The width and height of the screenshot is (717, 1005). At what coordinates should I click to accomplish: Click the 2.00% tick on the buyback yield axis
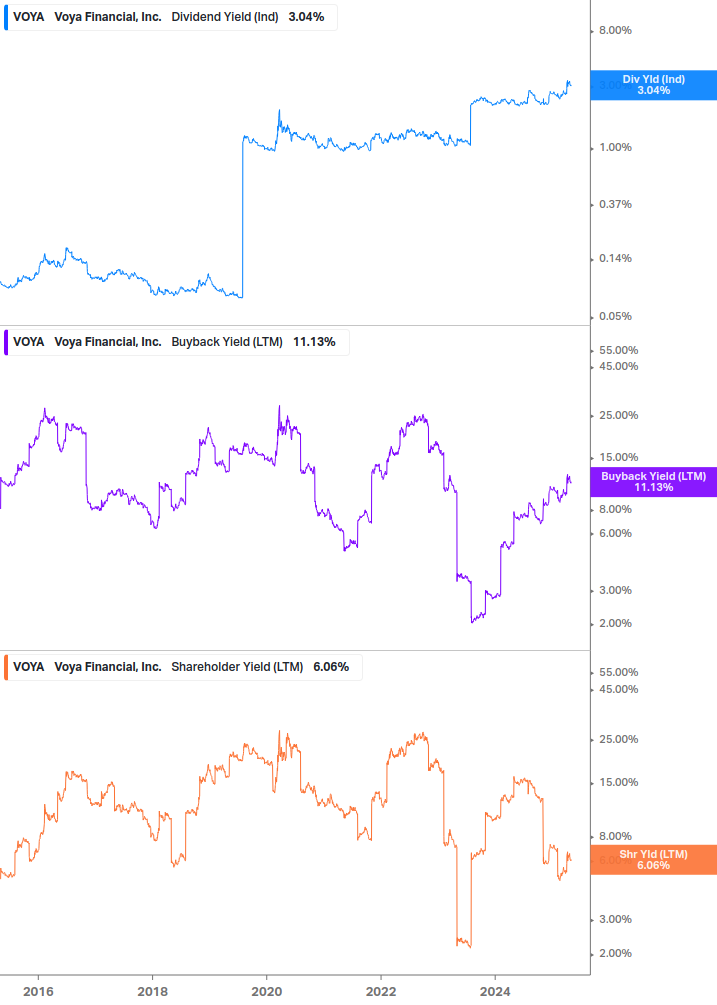615,624
